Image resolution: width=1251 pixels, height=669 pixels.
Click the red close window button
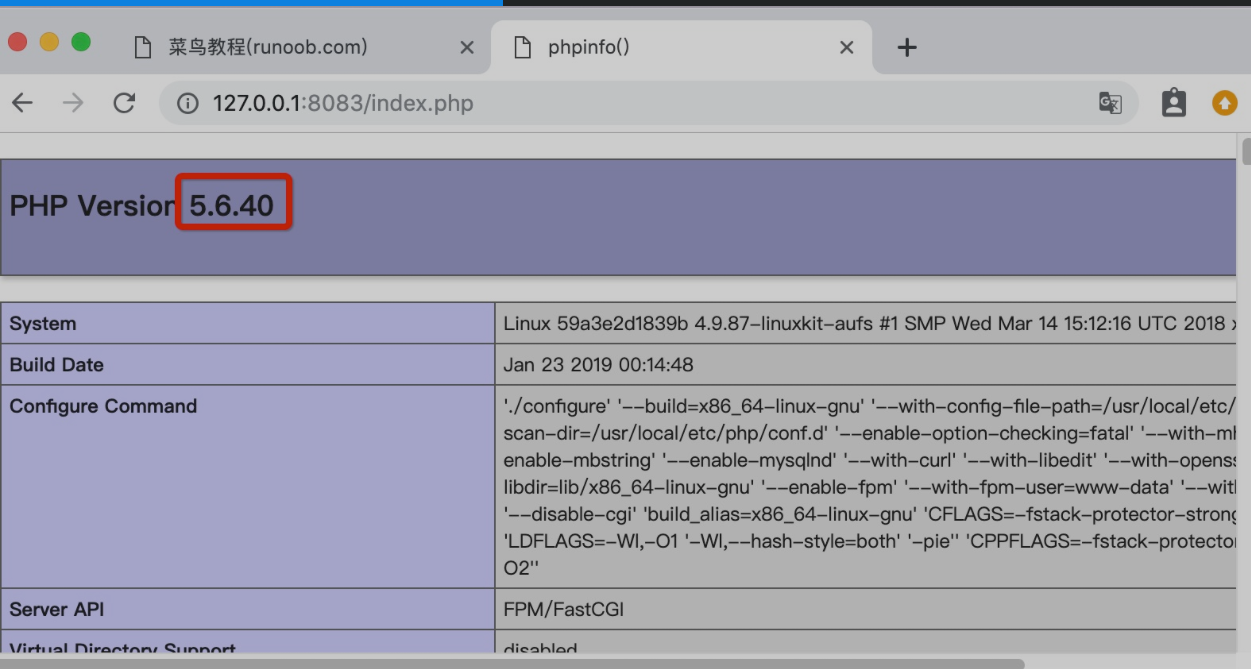point(17,42)
